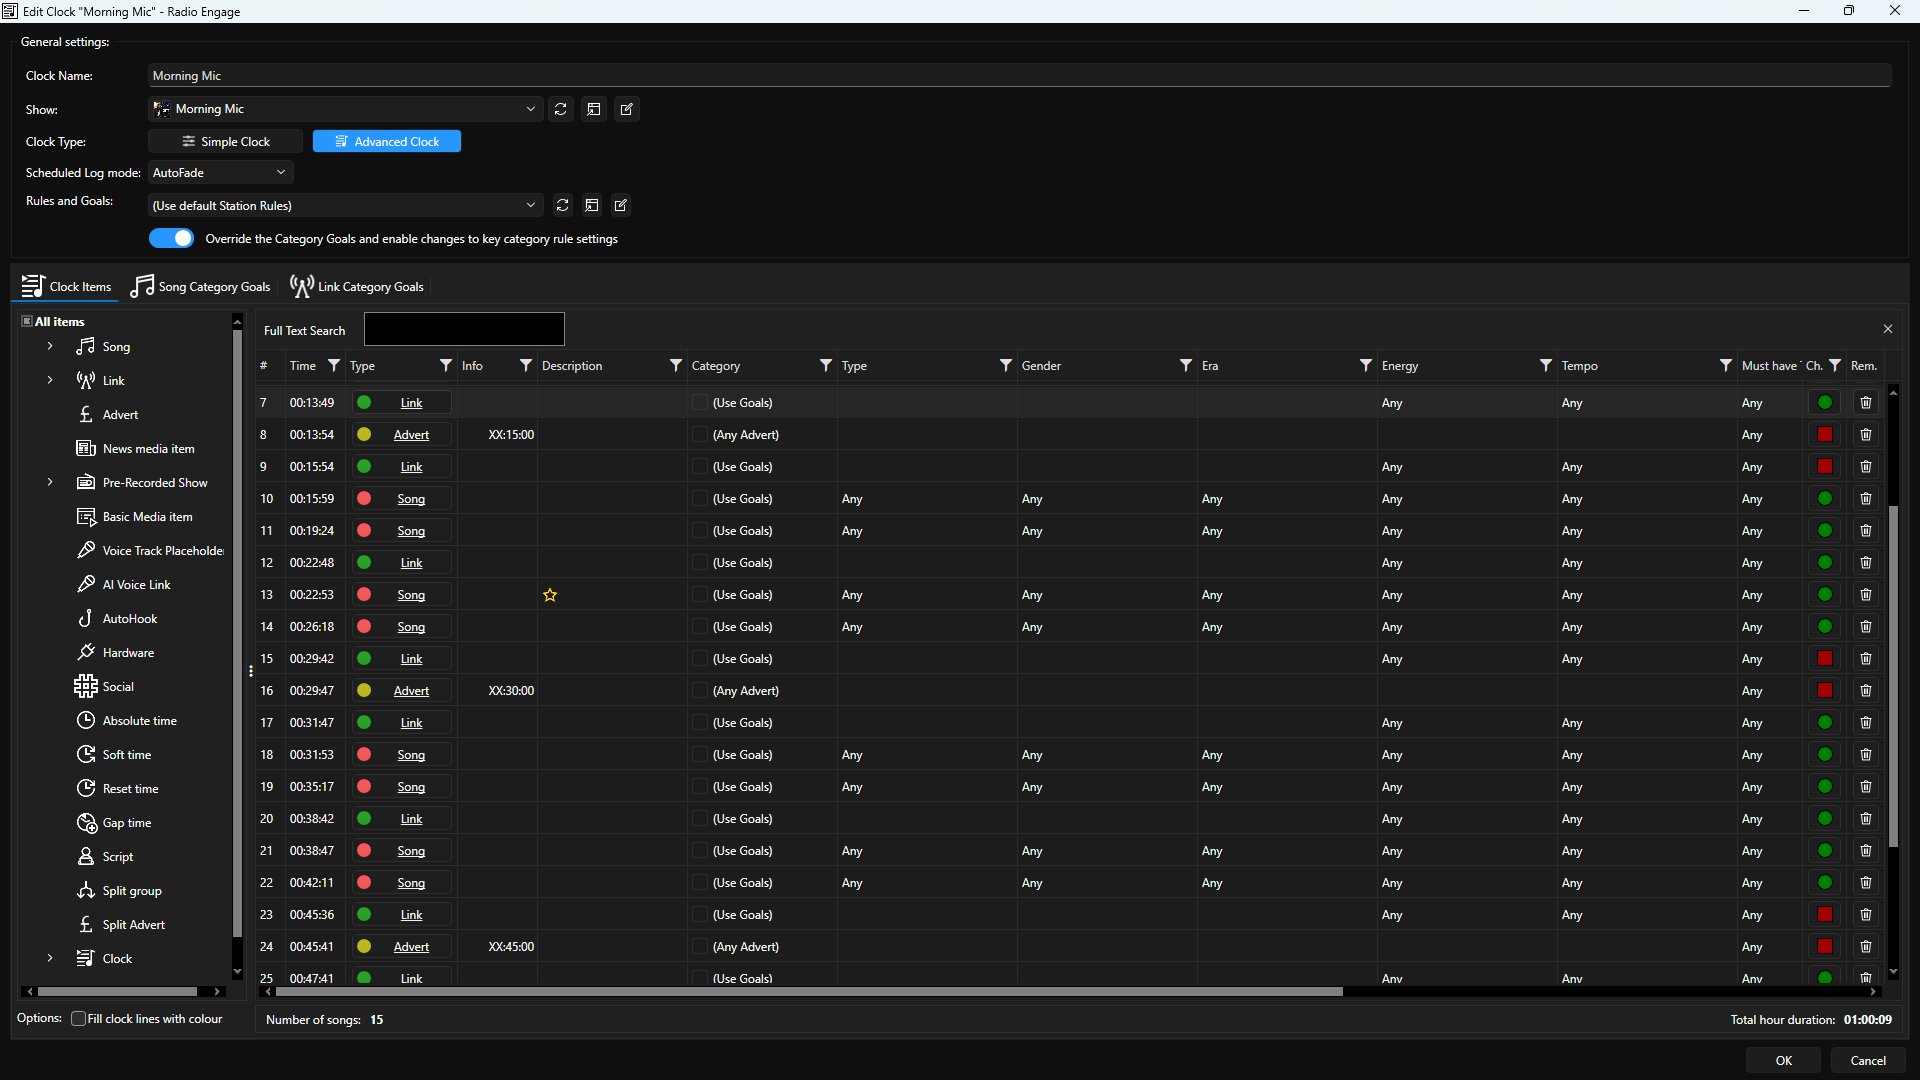Expand the Pre-Recorded Show node
The image size is (1920, 1080).
[50, 482]
